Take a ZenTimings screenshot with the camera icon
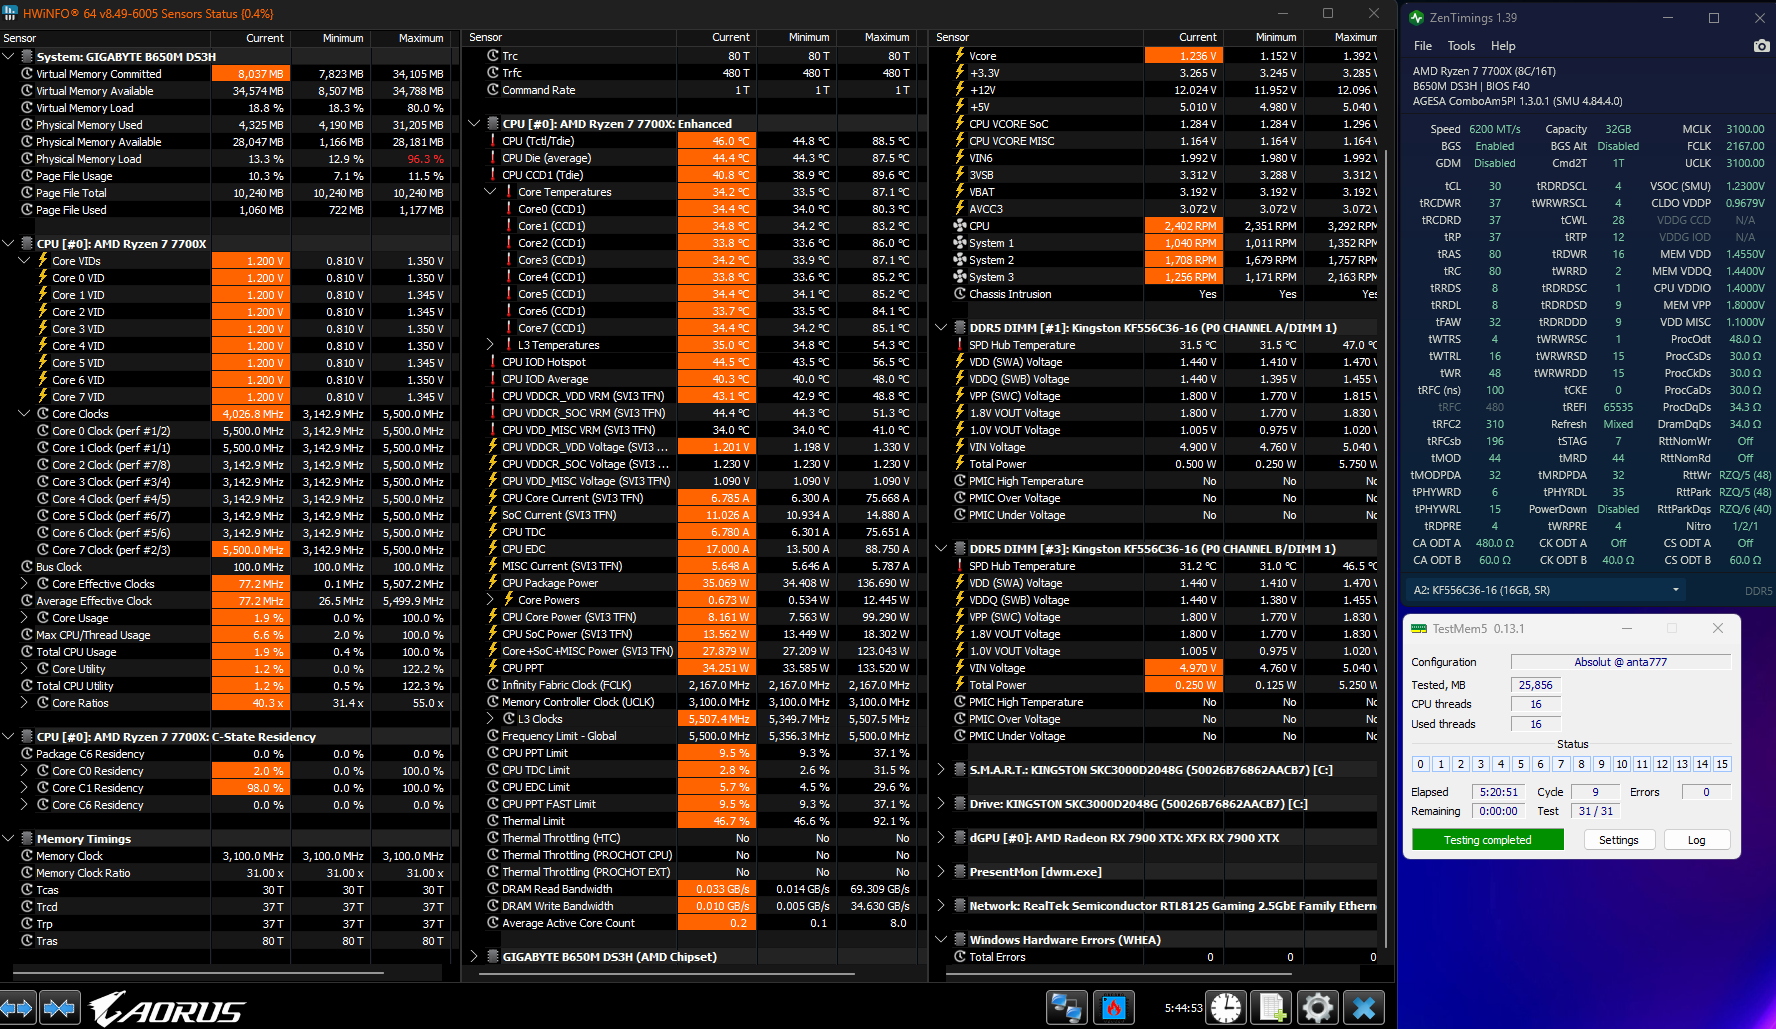Image resolution: width=1776 pixels, height=1029 pixels. tap(1761, 46)
